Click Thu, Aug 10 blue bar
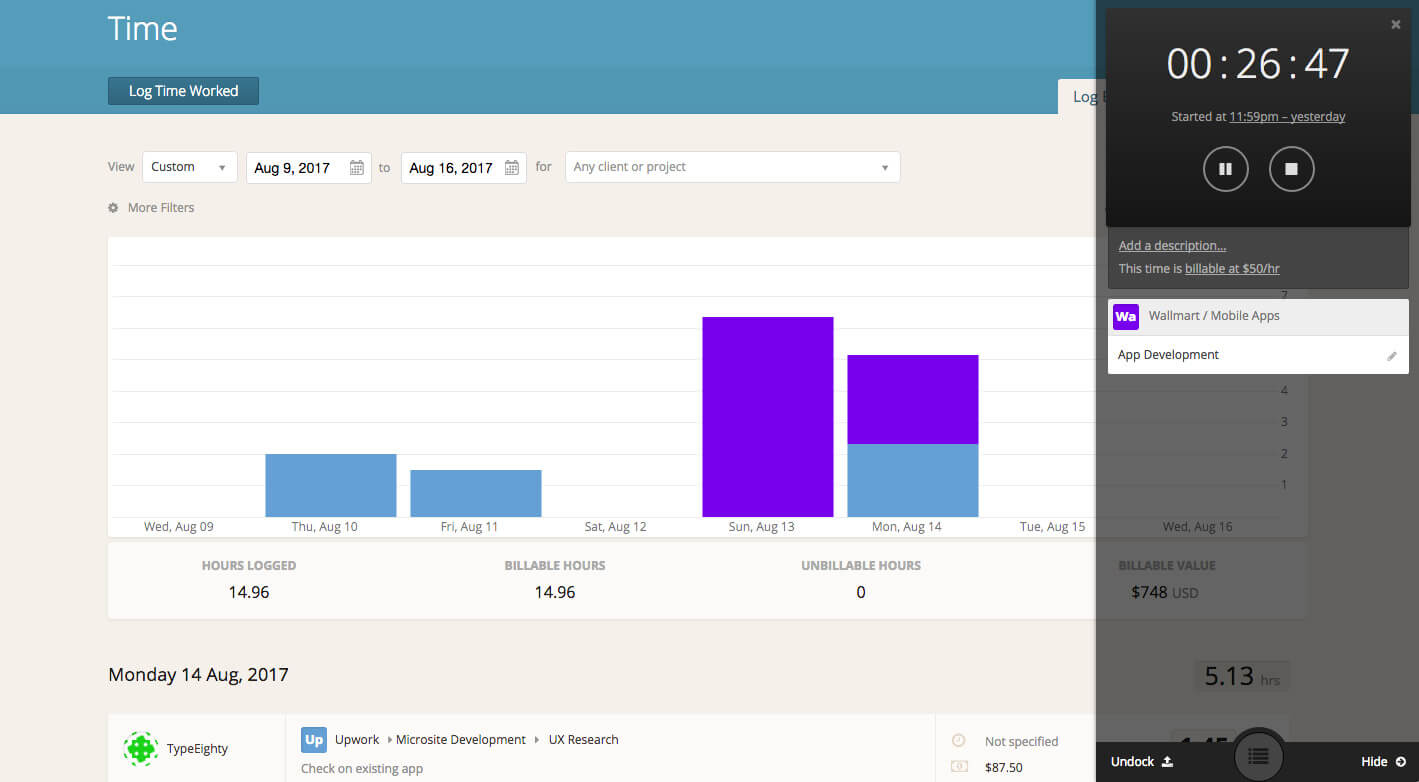Image resolution: width=1419 pixels, height=782 pixels. click(330, 485)
